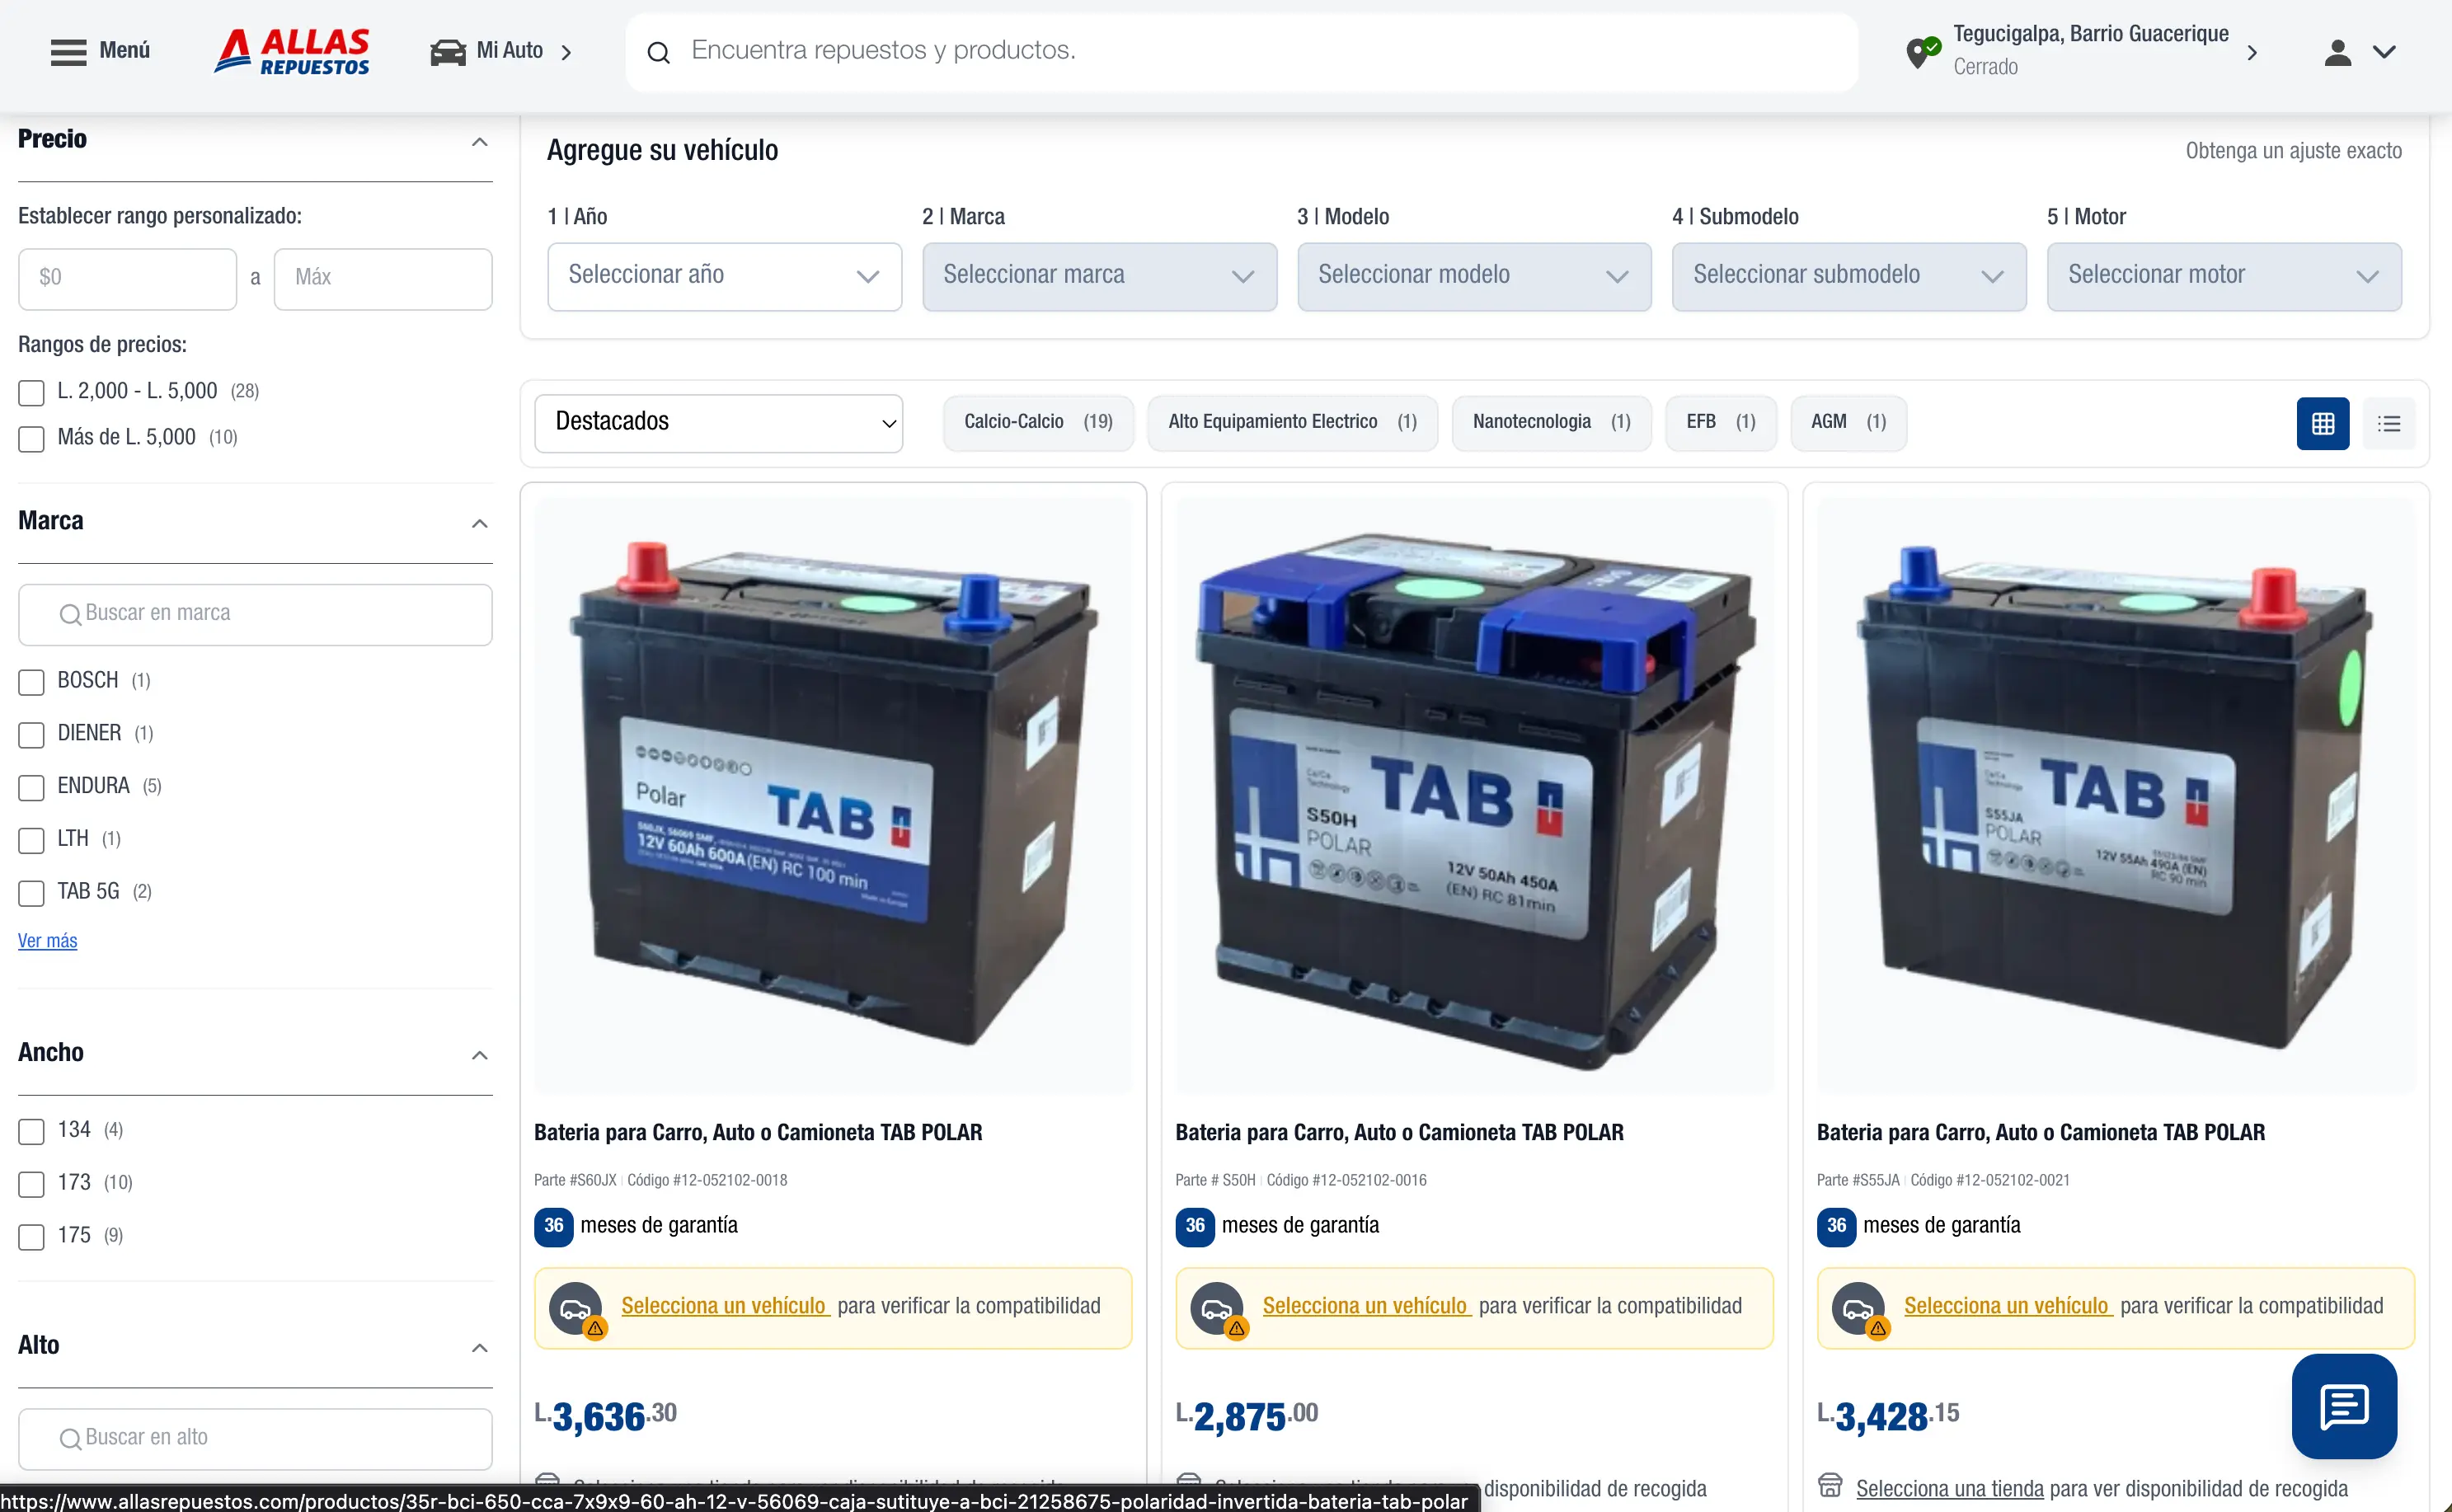Screen dimensions: 2452x1512
Task: Click the 36 warranty badge on S55JA card
Action: pyautogui.click(x=1836, y=1226)
